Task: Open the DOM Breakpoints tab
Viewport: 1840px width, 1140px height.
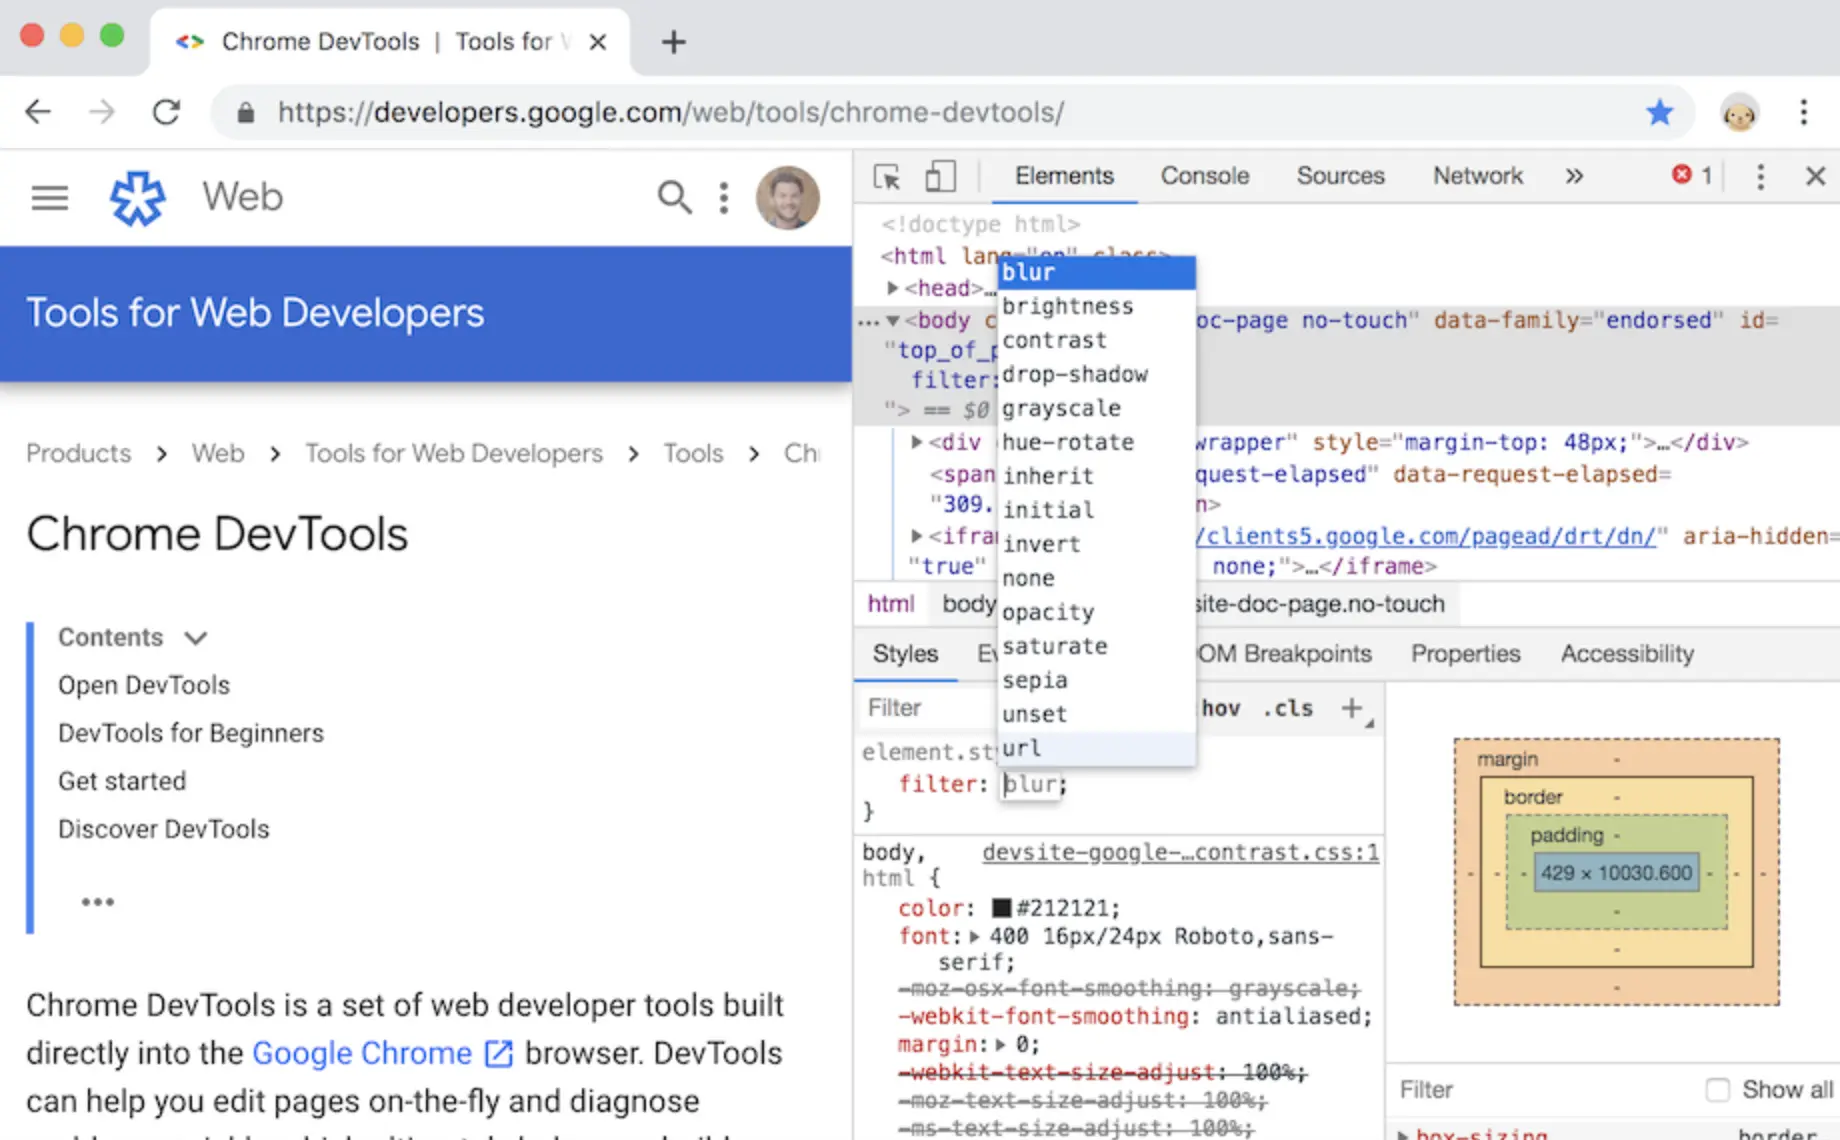Action: pos(1285,654)
